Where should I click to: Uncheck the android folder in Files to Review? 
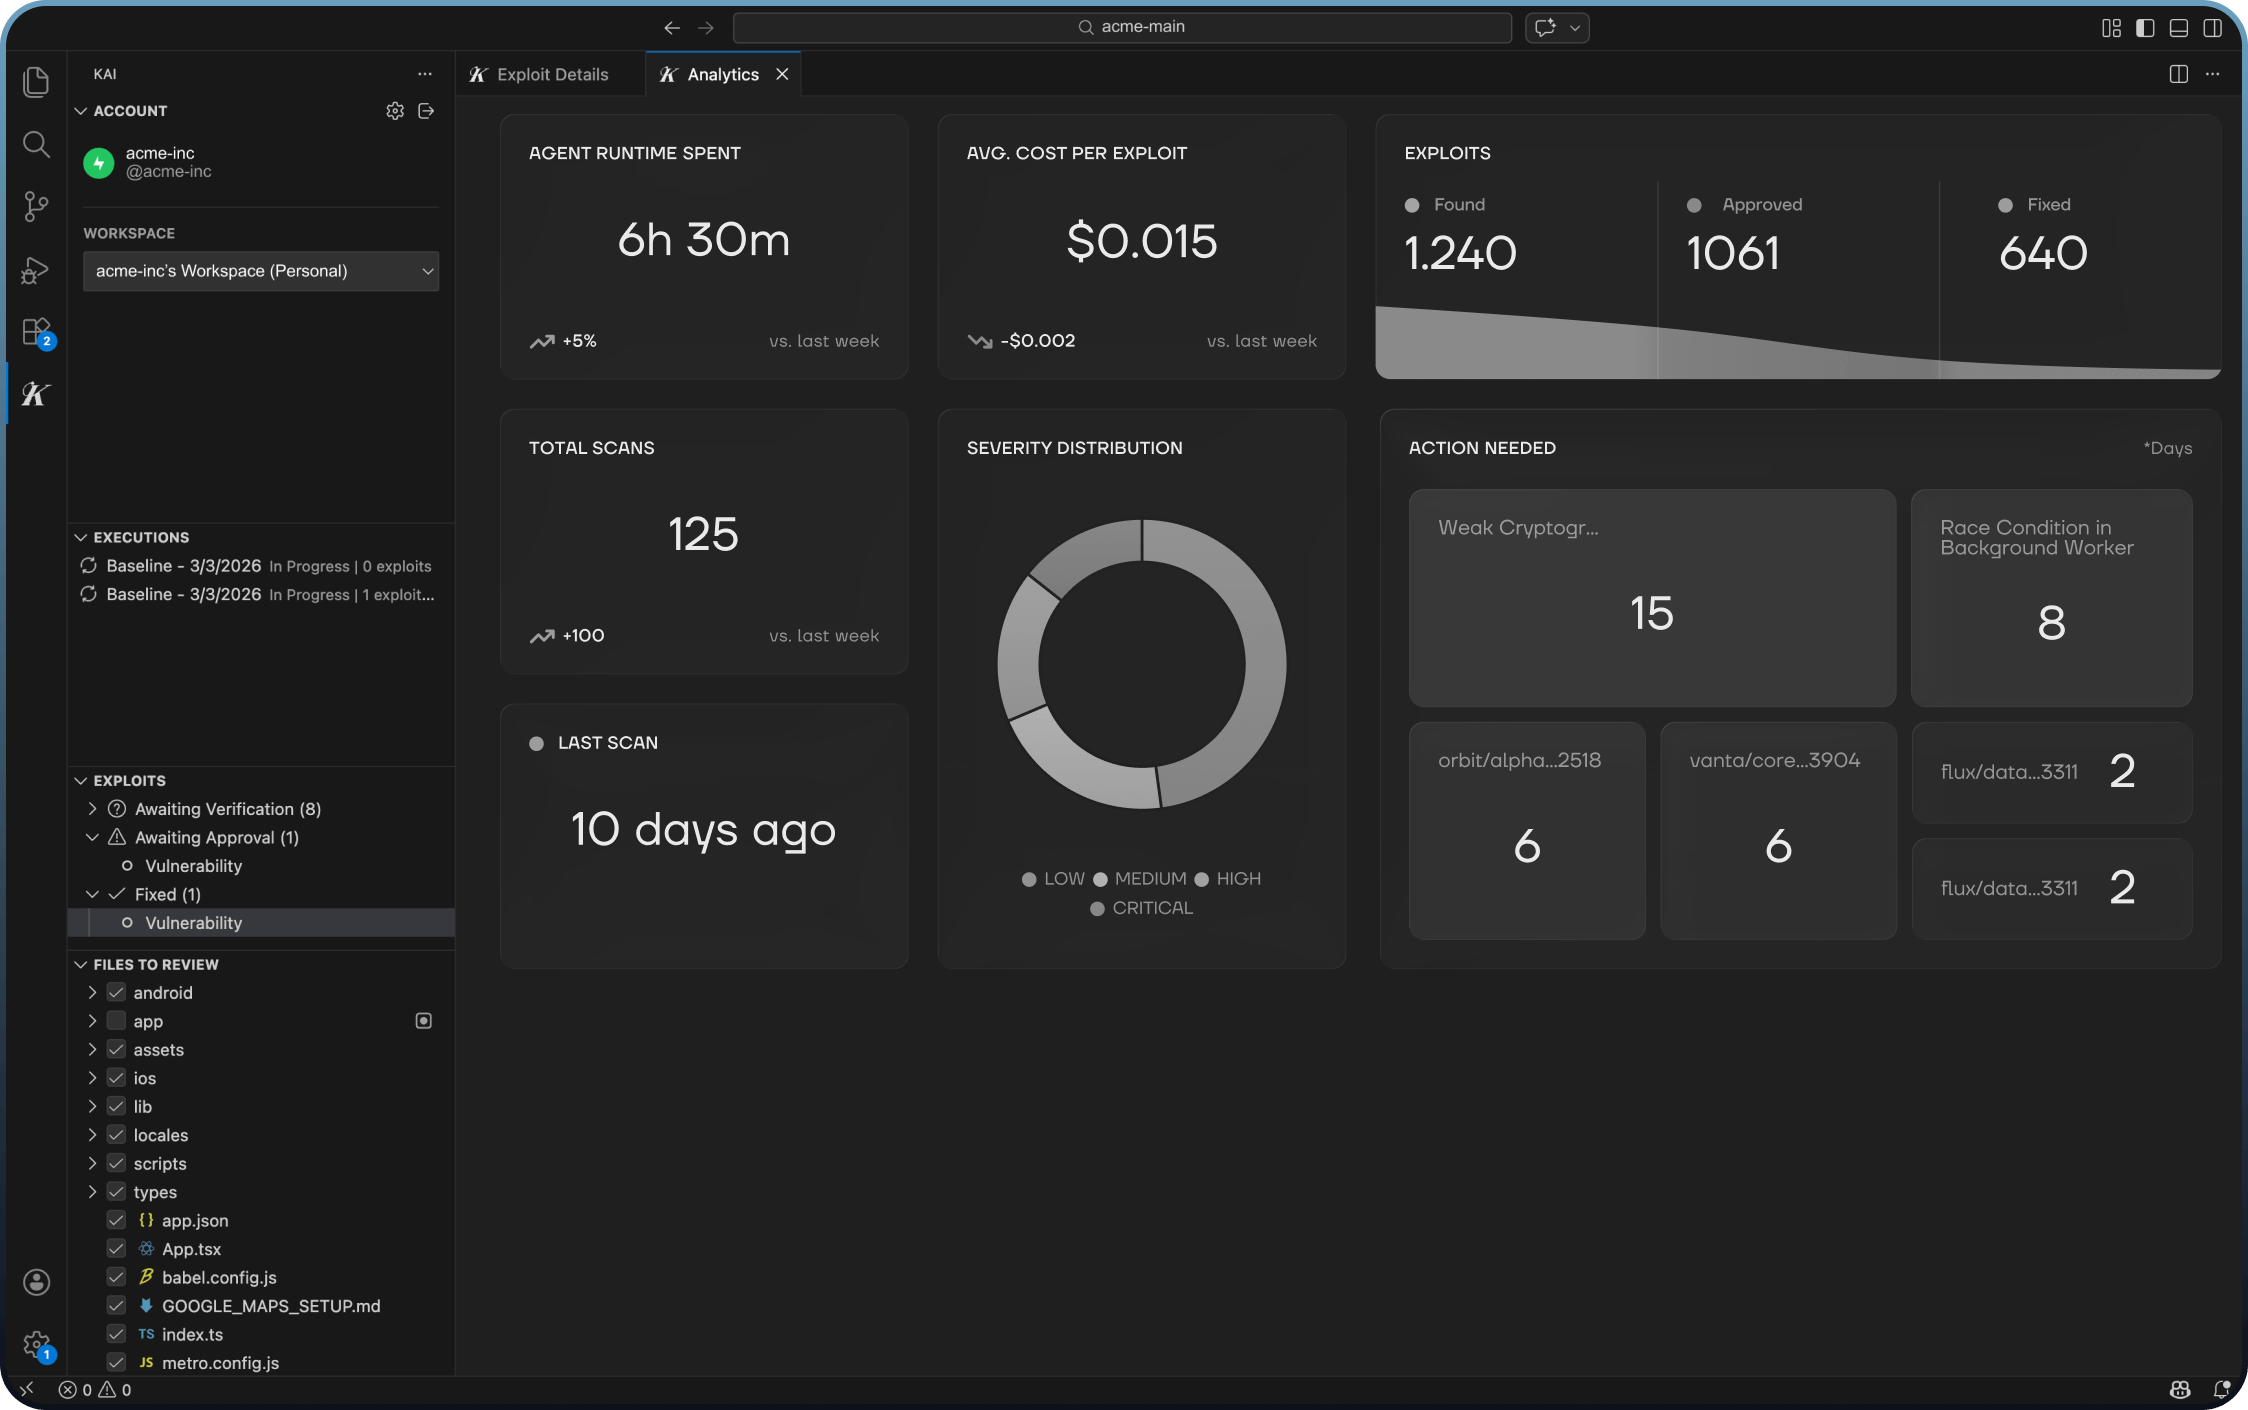pos(115,992)
